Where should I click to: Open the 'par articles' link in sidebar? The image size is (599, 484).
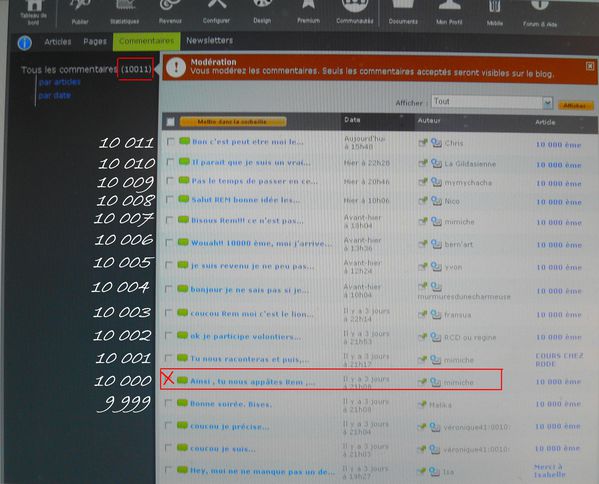pyautogui.click(x=60, y=82)
